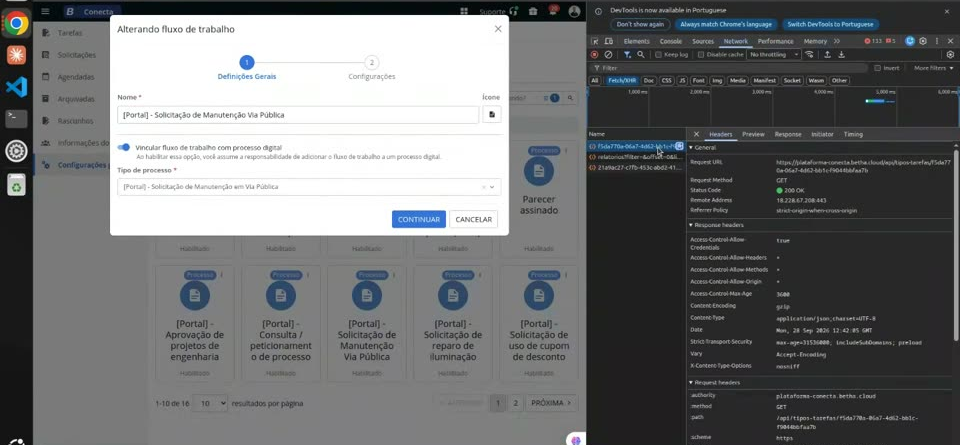Open Visual Studio Code from the dock
960x445 pixels.
point(17,87)
